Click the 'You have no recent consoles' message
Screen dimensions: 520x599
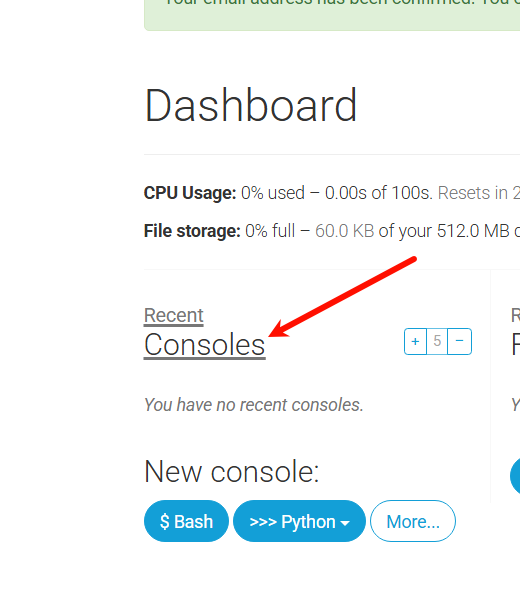254,405
